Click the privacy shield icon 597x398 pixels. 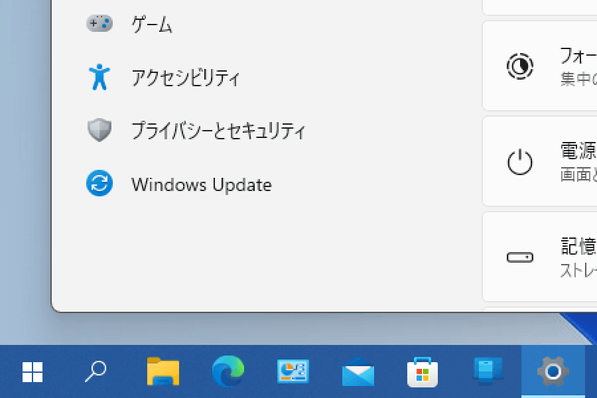click(99, 130)
